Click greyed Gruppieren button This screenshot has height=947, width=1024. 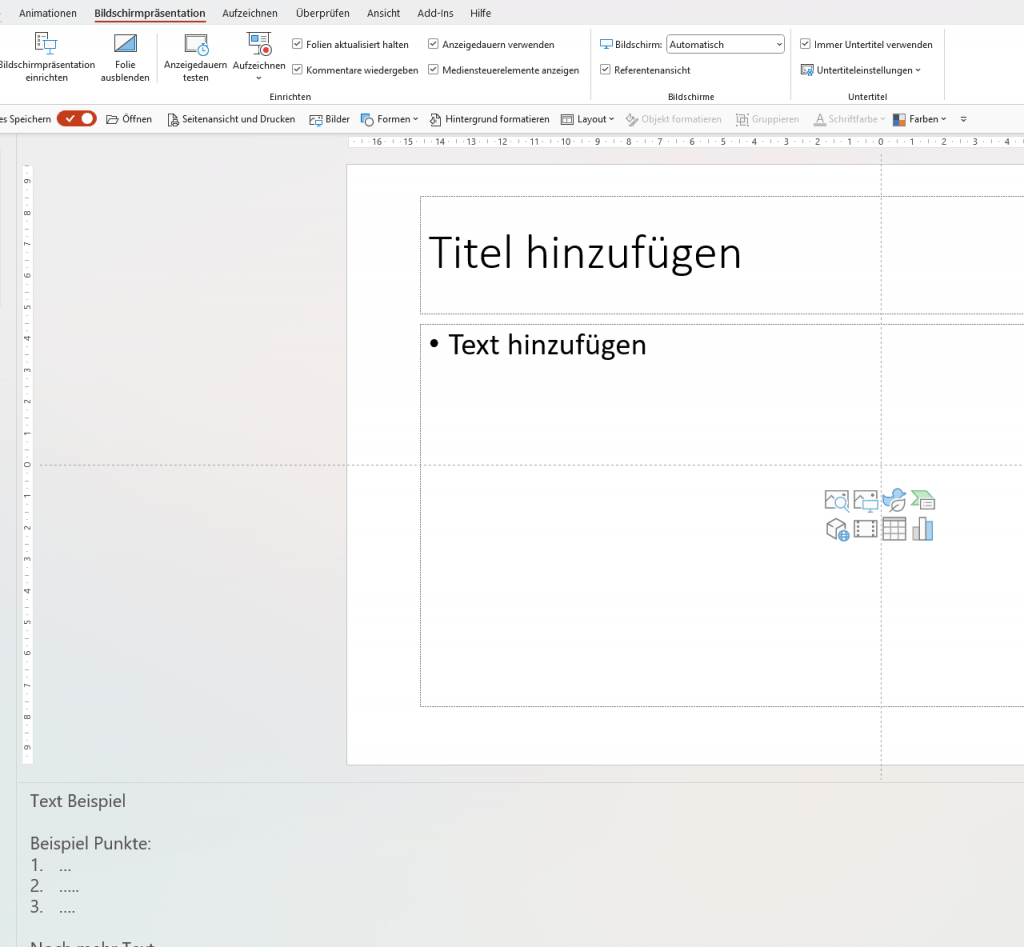tap(767, 119)
